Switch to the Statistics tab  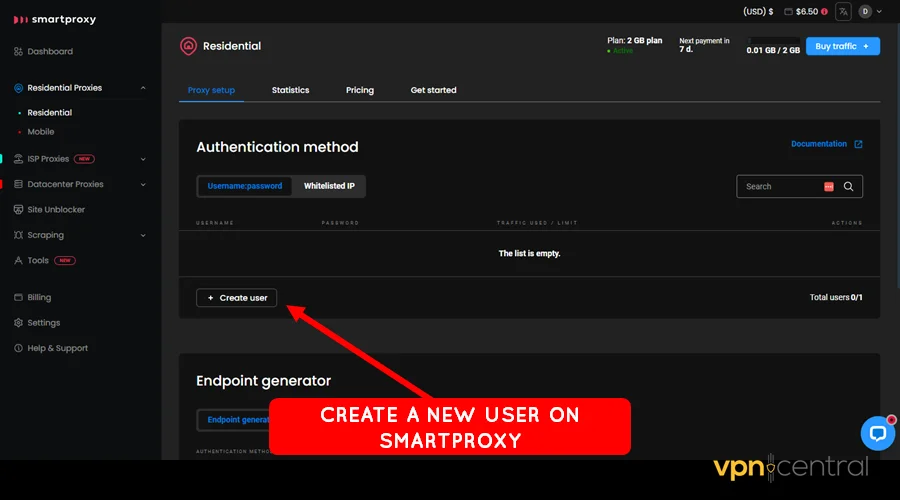pyautogui.click(x=290, y=90)
